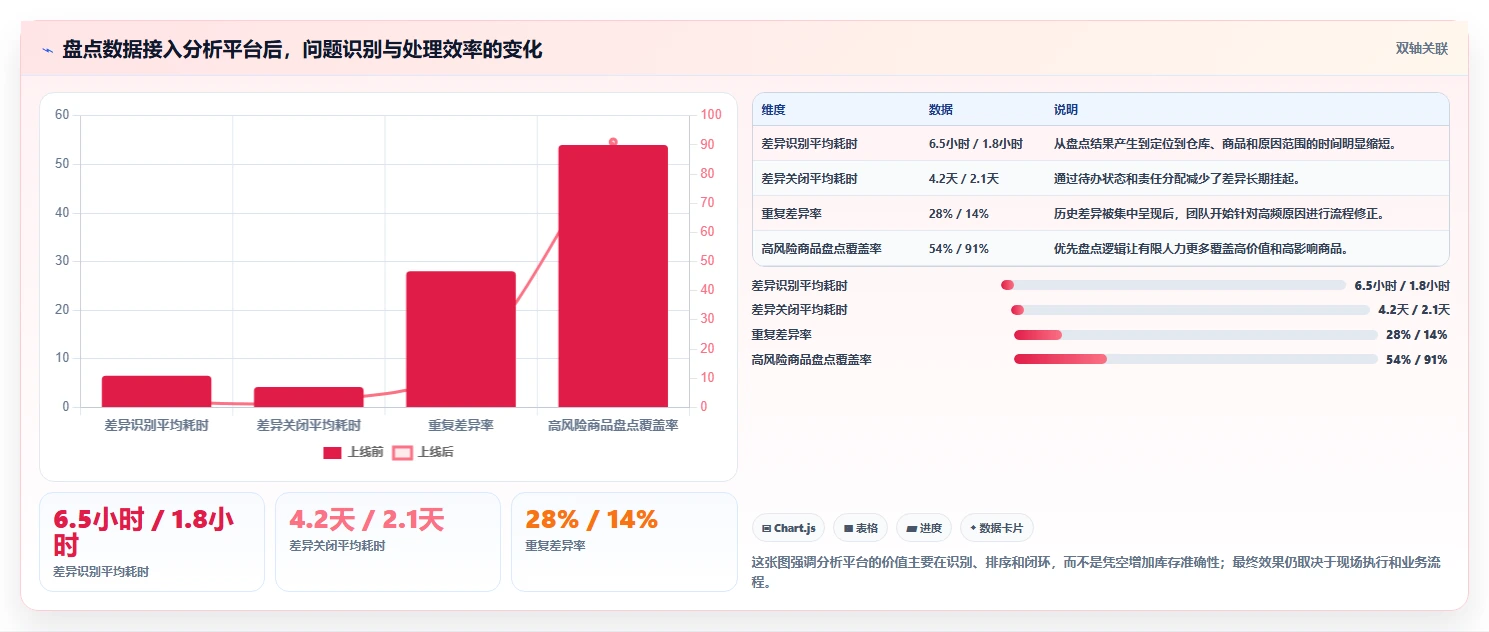Click the lightning icon beside the title
1489x632 pixels.
47,50
